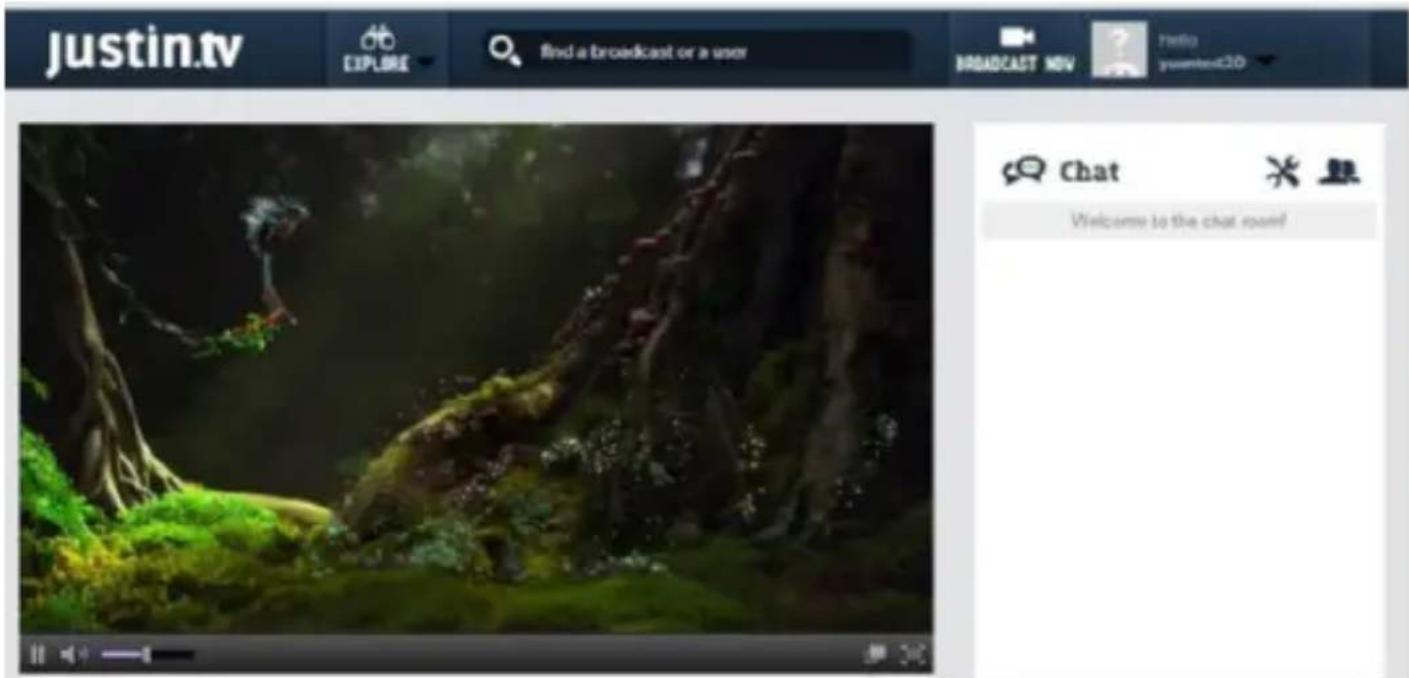Screen dimensions: 1409x678
Task: Click the Welcome to the chat room message
Action: (1179, 221)
